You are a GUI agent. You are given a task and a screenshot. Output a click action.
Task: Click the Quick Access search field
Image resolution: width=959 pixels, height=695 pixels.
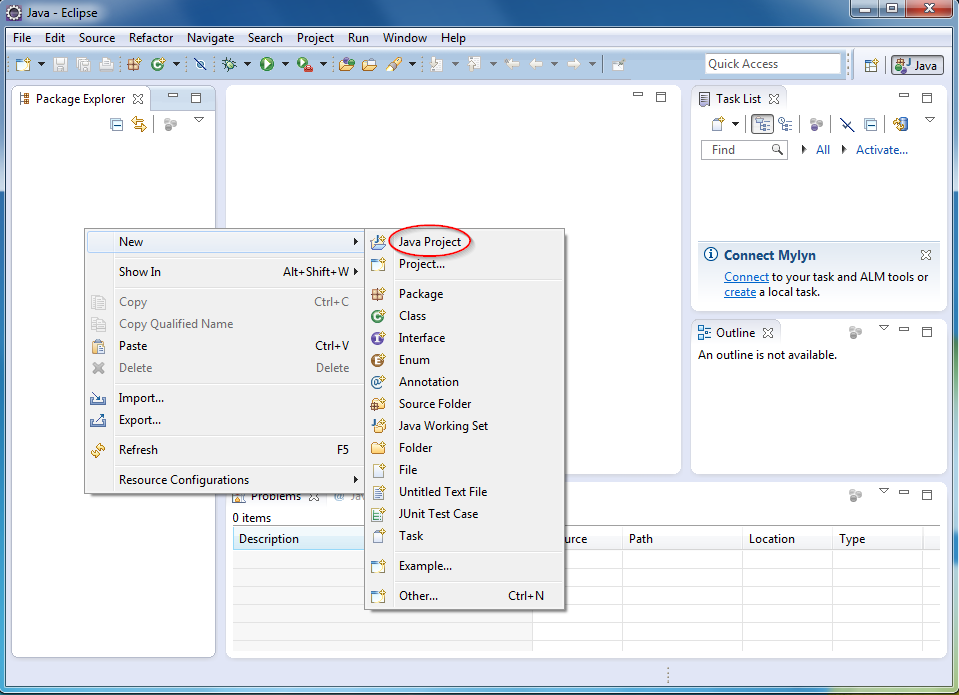point(772,64)
